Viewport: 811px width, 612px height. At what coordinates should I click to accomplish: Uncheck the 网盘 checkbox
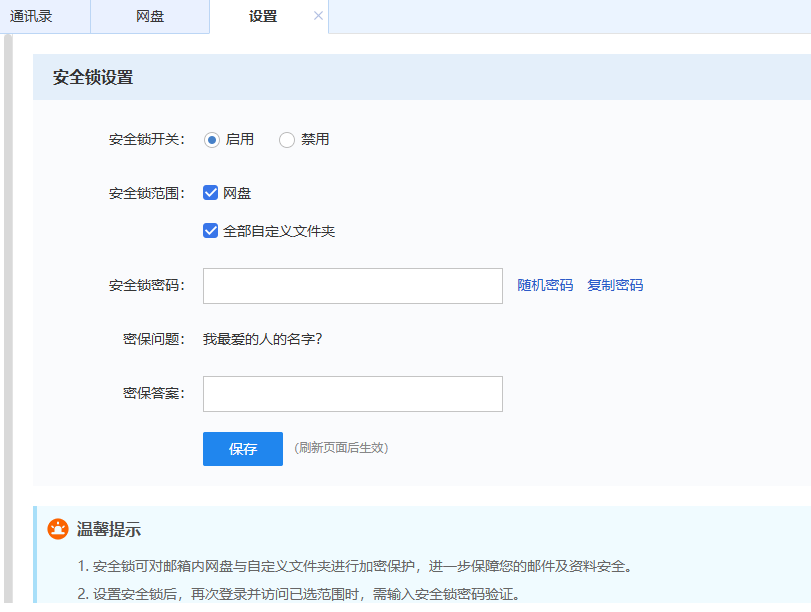[x=211, y=193]
